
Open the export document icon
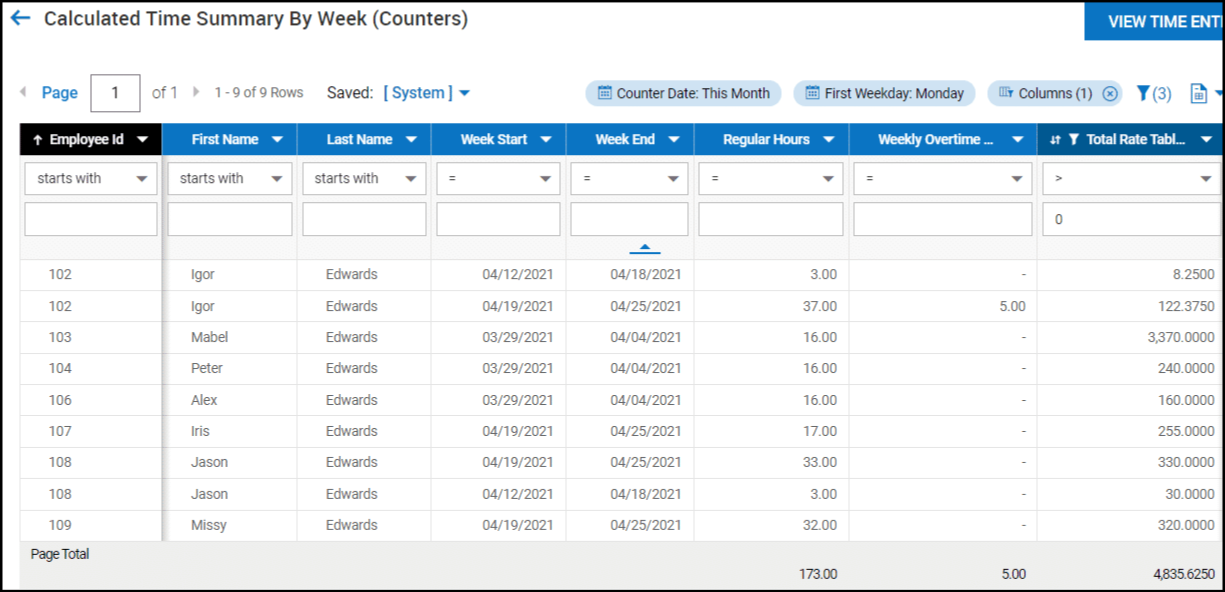[1199, 93]
